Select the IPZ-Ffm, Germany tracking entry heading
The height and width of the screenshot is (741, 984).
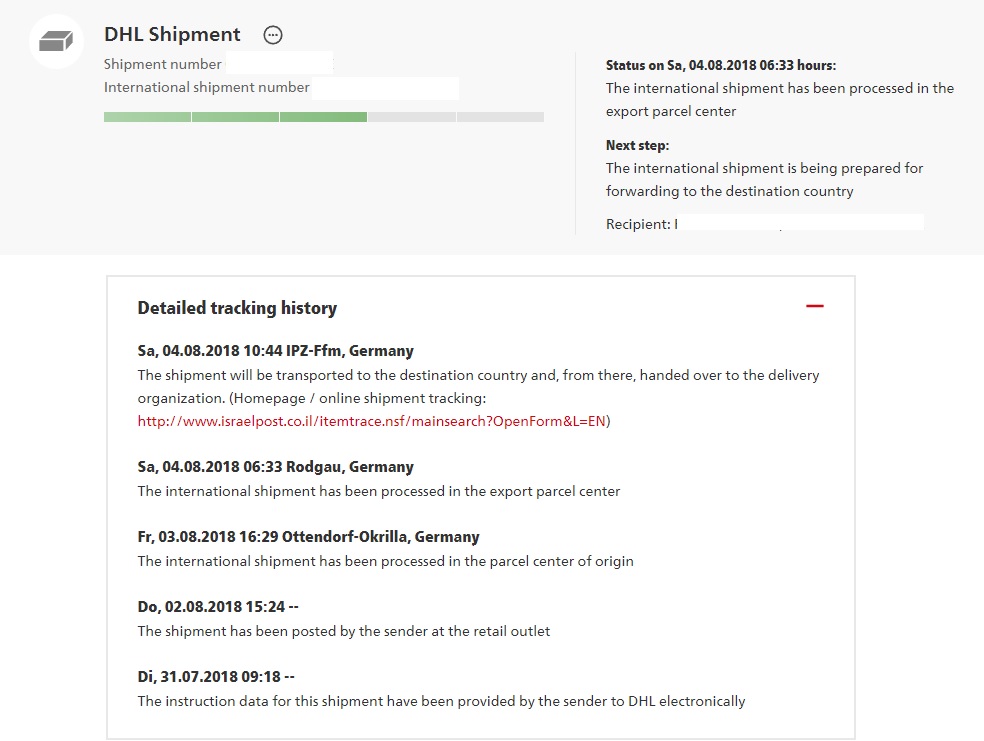(x=275, y=351)
